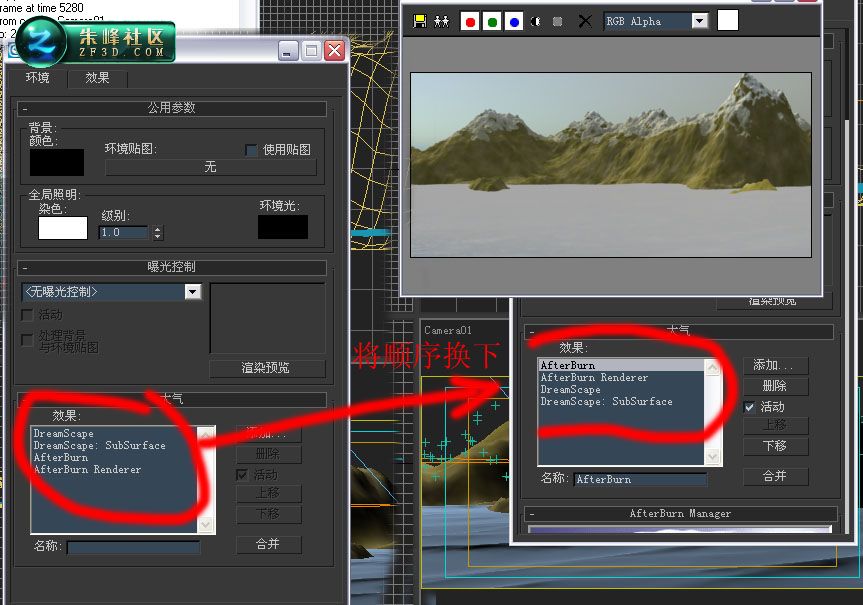Collapse the 大气 rollout in right dialog
863x605 pixels.
pos(678,330)
